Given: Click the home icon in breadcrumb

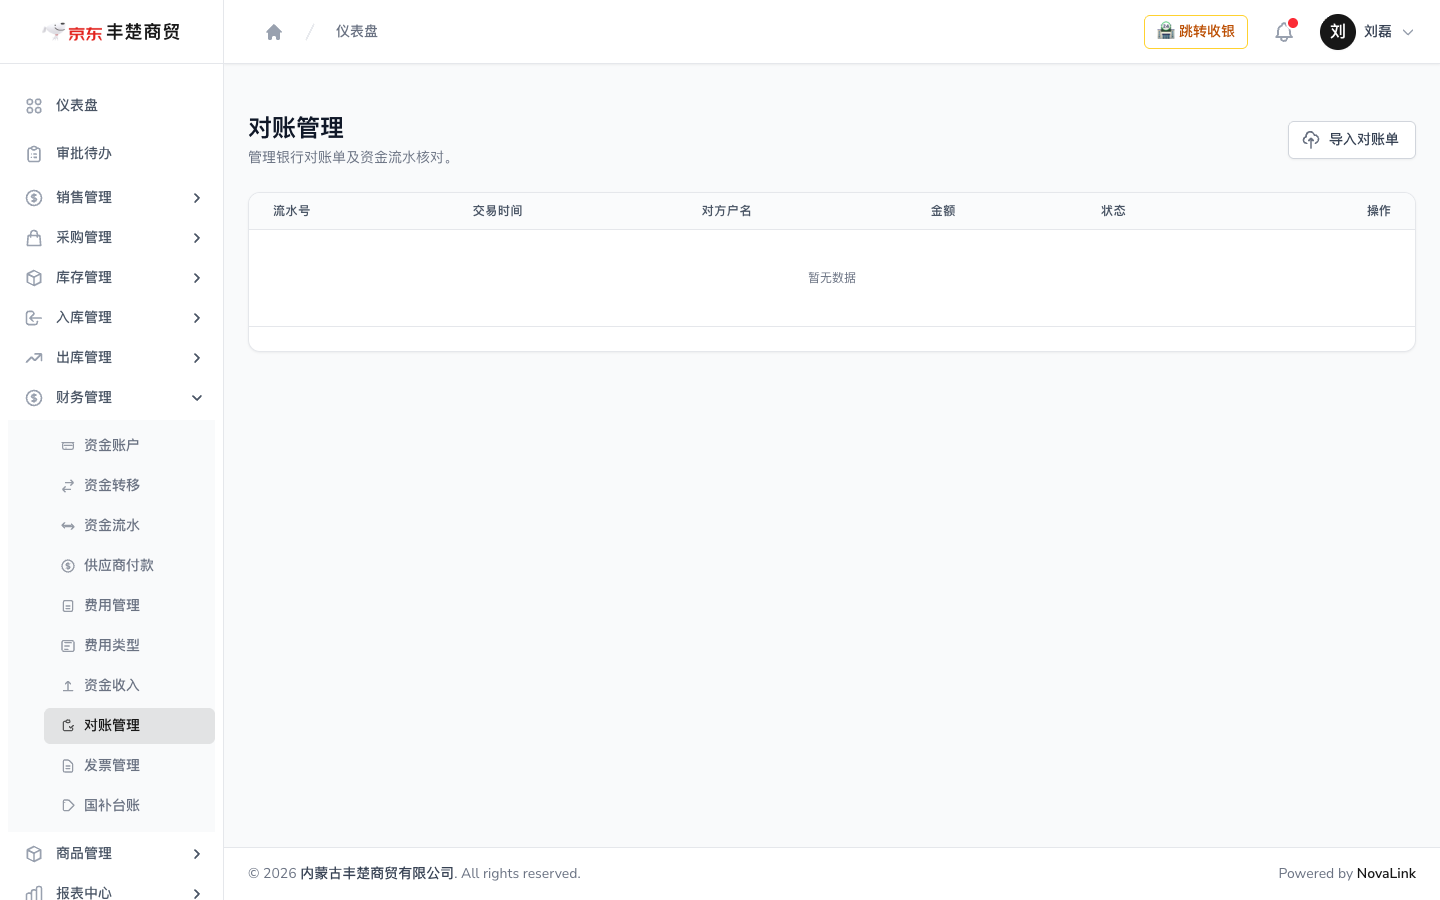Looking at the screenshot, I should point(274,32).
